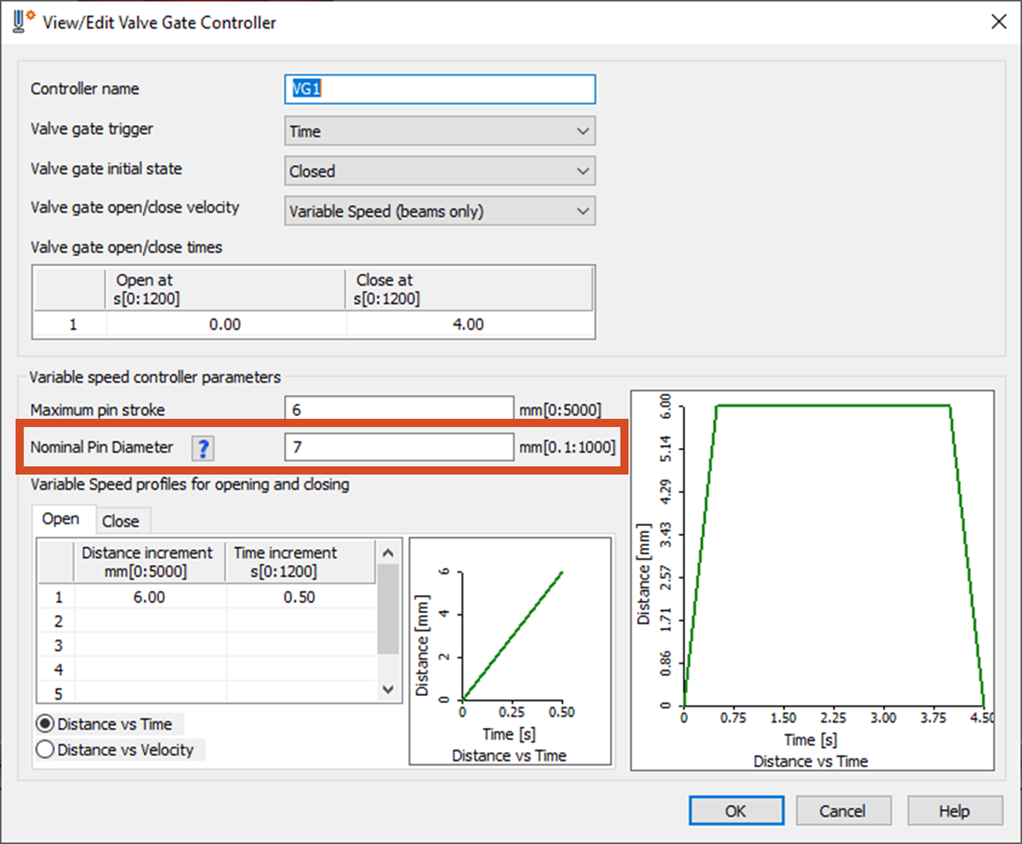Open the Valve gate trigger dropdown
Screen dimensions: 1022x844
[x=582, y=131]
